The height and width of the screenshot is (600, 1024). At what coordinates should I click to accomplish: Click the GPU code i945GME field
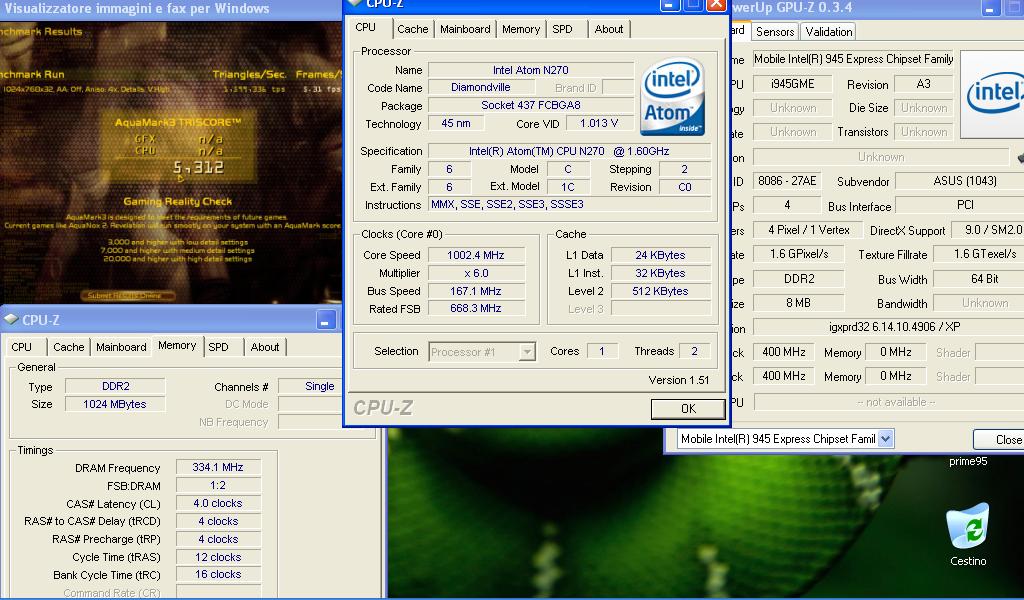tap(792, 84)
